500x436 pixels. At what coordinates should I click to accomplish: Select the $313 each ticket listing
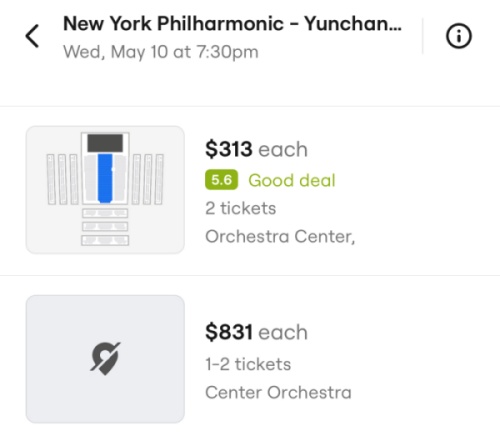coord(250,191)
